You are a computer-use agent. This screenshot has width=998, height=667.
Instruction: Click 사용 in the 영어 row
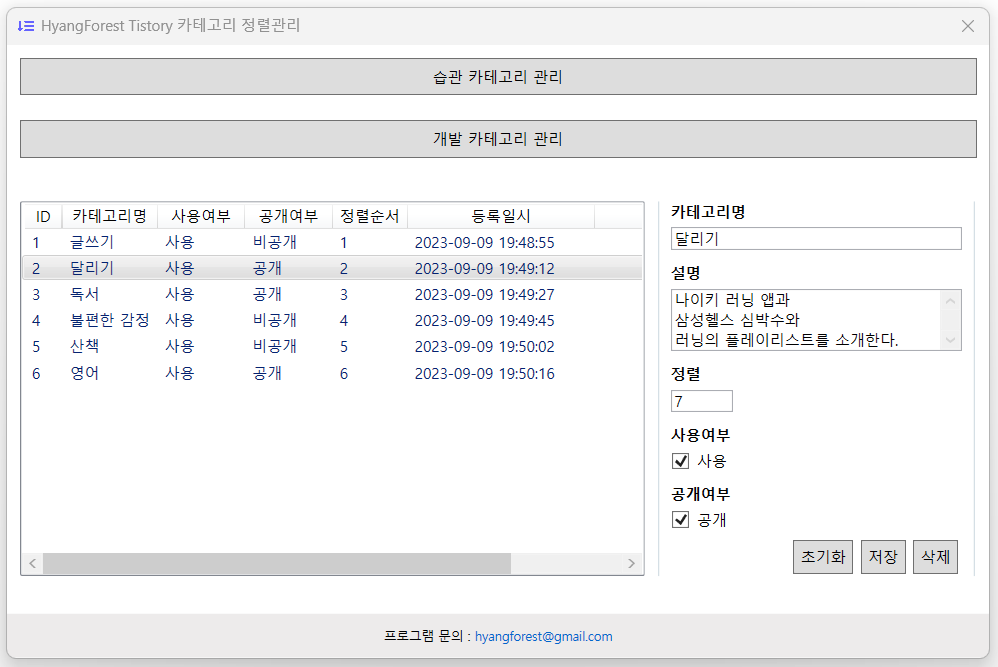click(x=179, y=373)
